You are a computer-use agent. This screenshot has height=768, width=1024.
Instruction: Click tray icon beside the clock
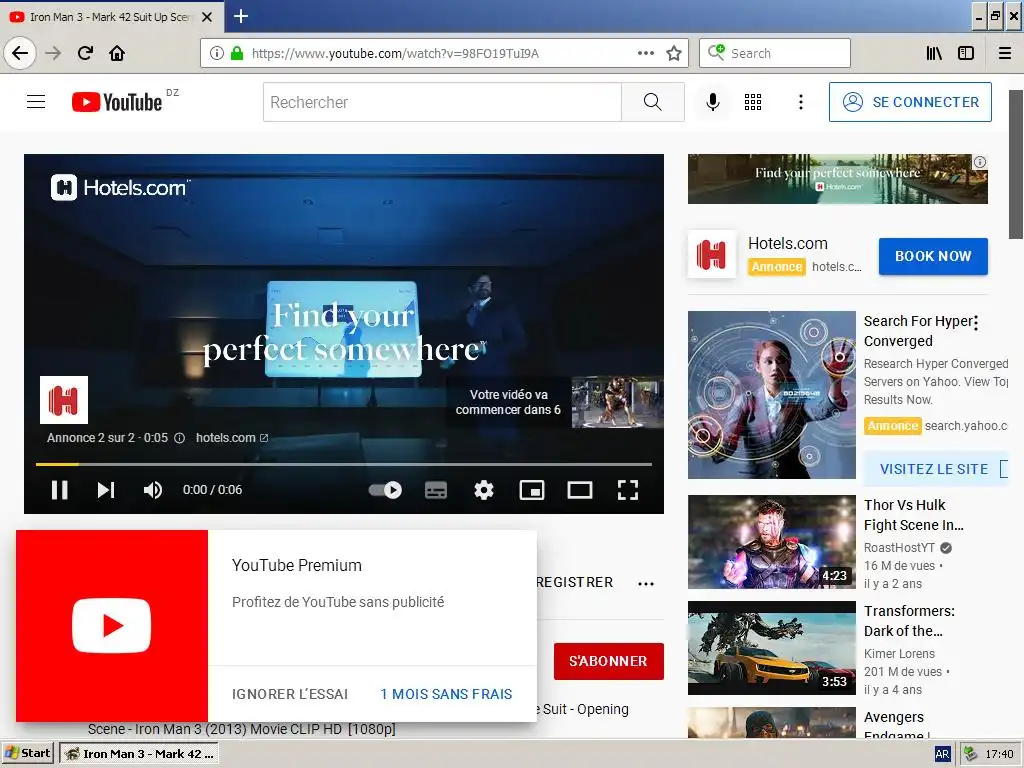pos(970,754)
